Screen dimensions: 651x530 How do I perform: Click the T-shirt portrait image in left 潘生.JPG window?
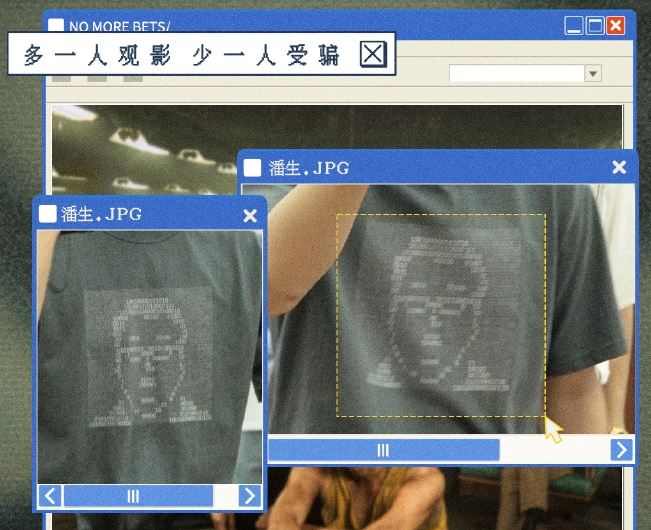click(x=149, y=358)
